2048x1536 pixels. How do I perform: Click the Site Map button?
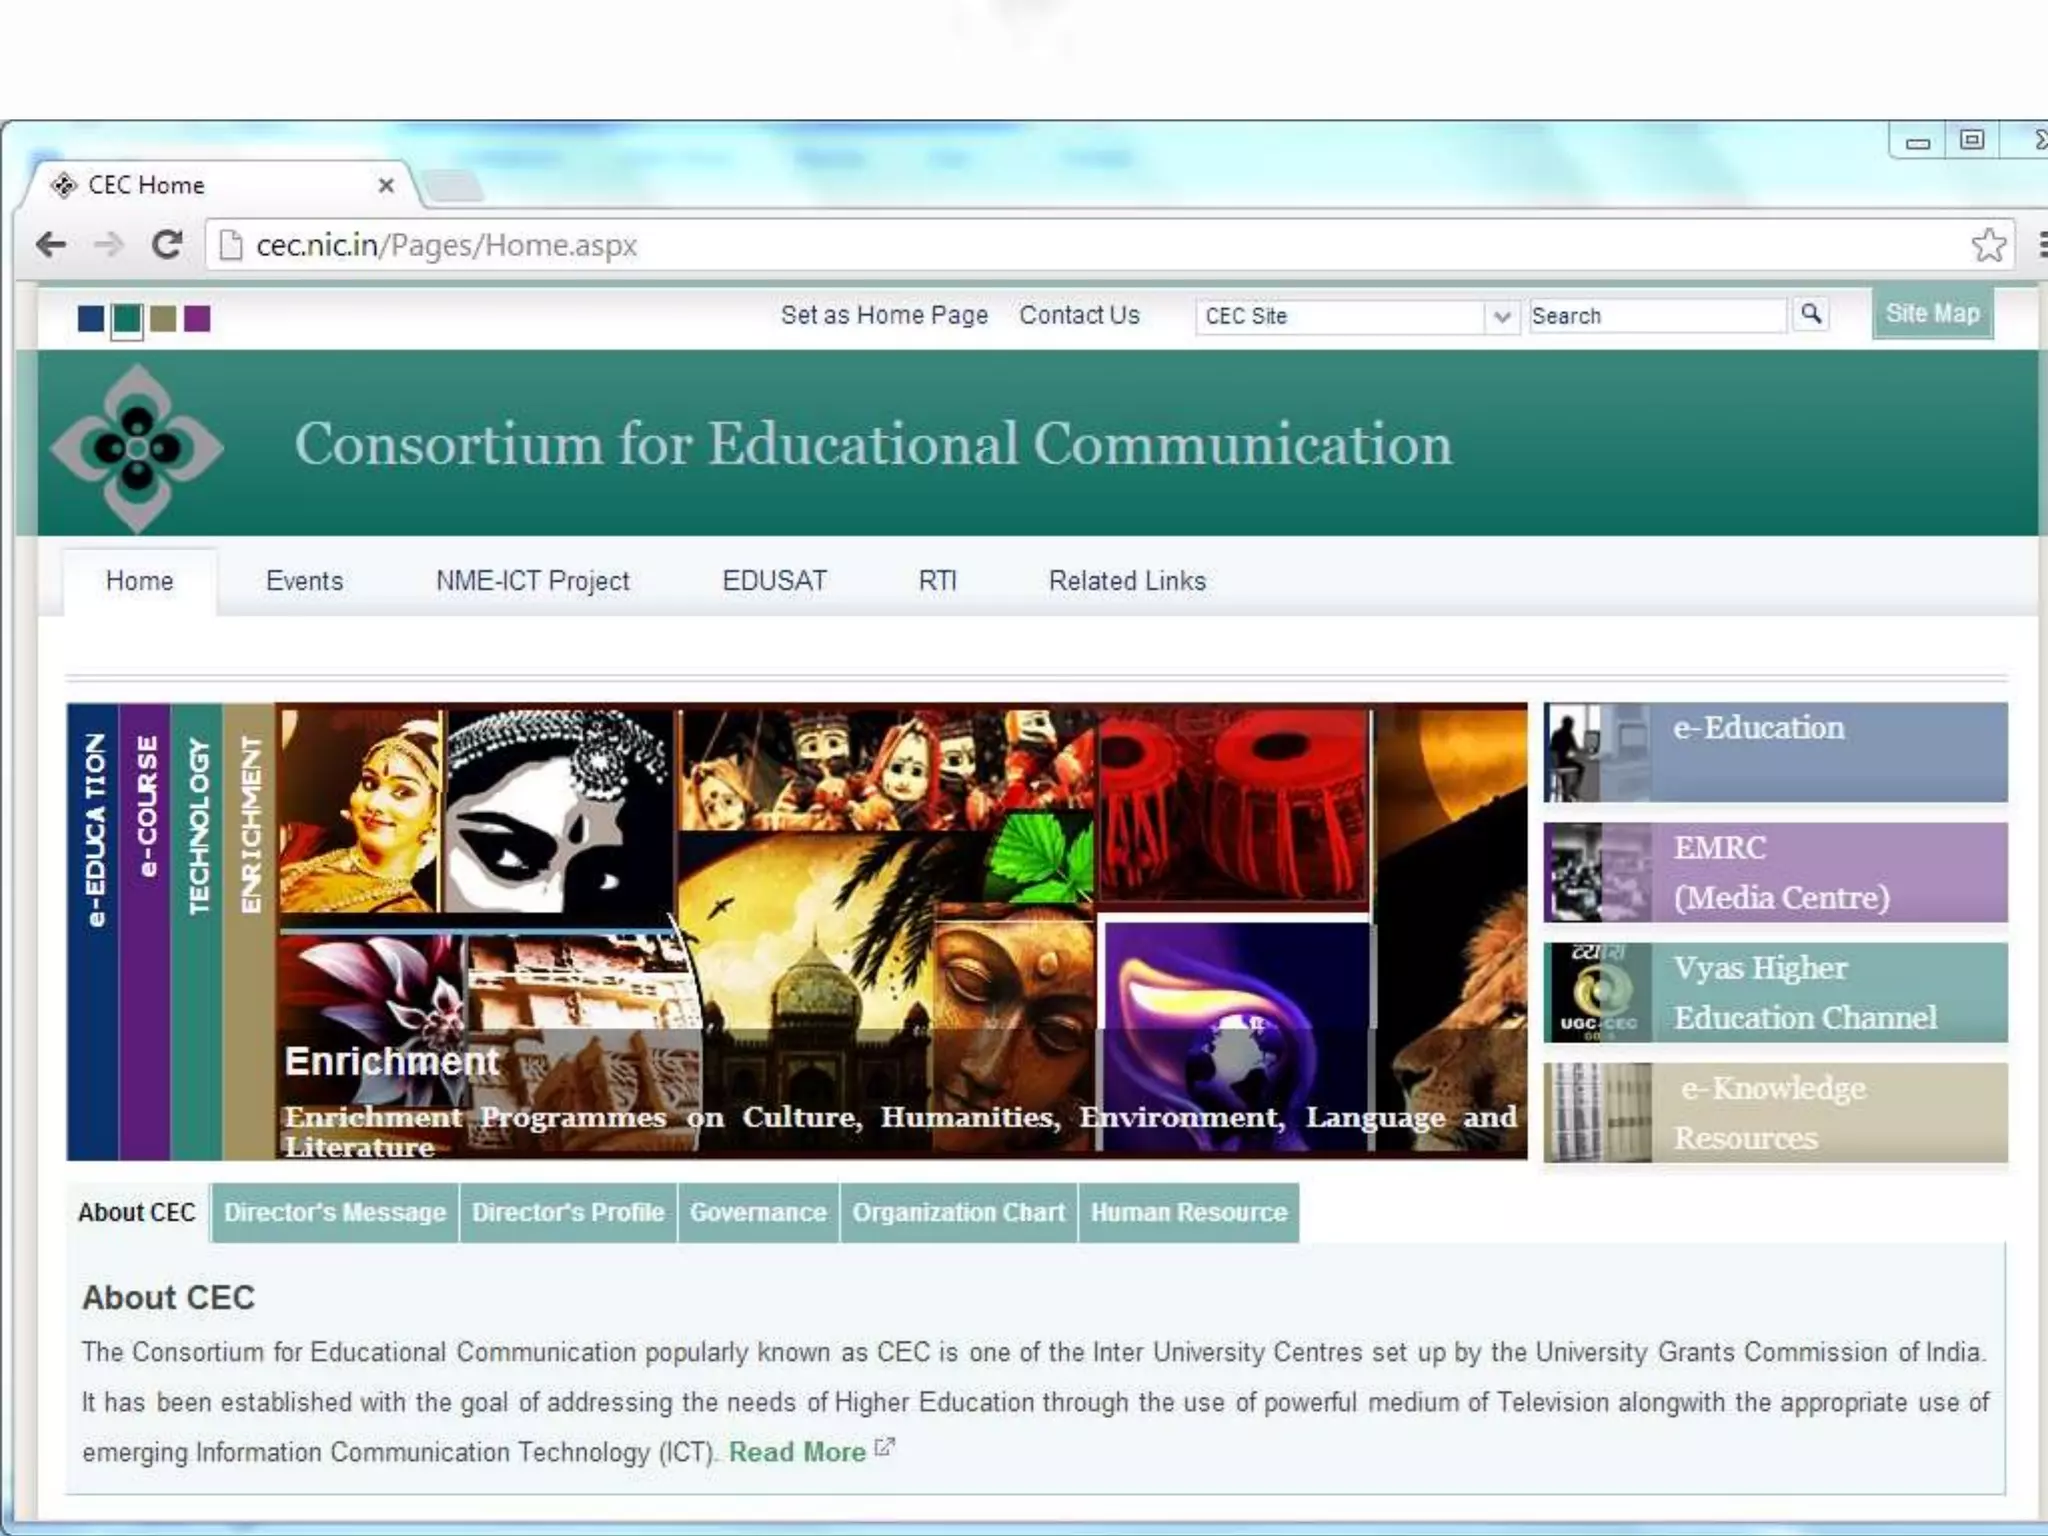[1932, 314]
